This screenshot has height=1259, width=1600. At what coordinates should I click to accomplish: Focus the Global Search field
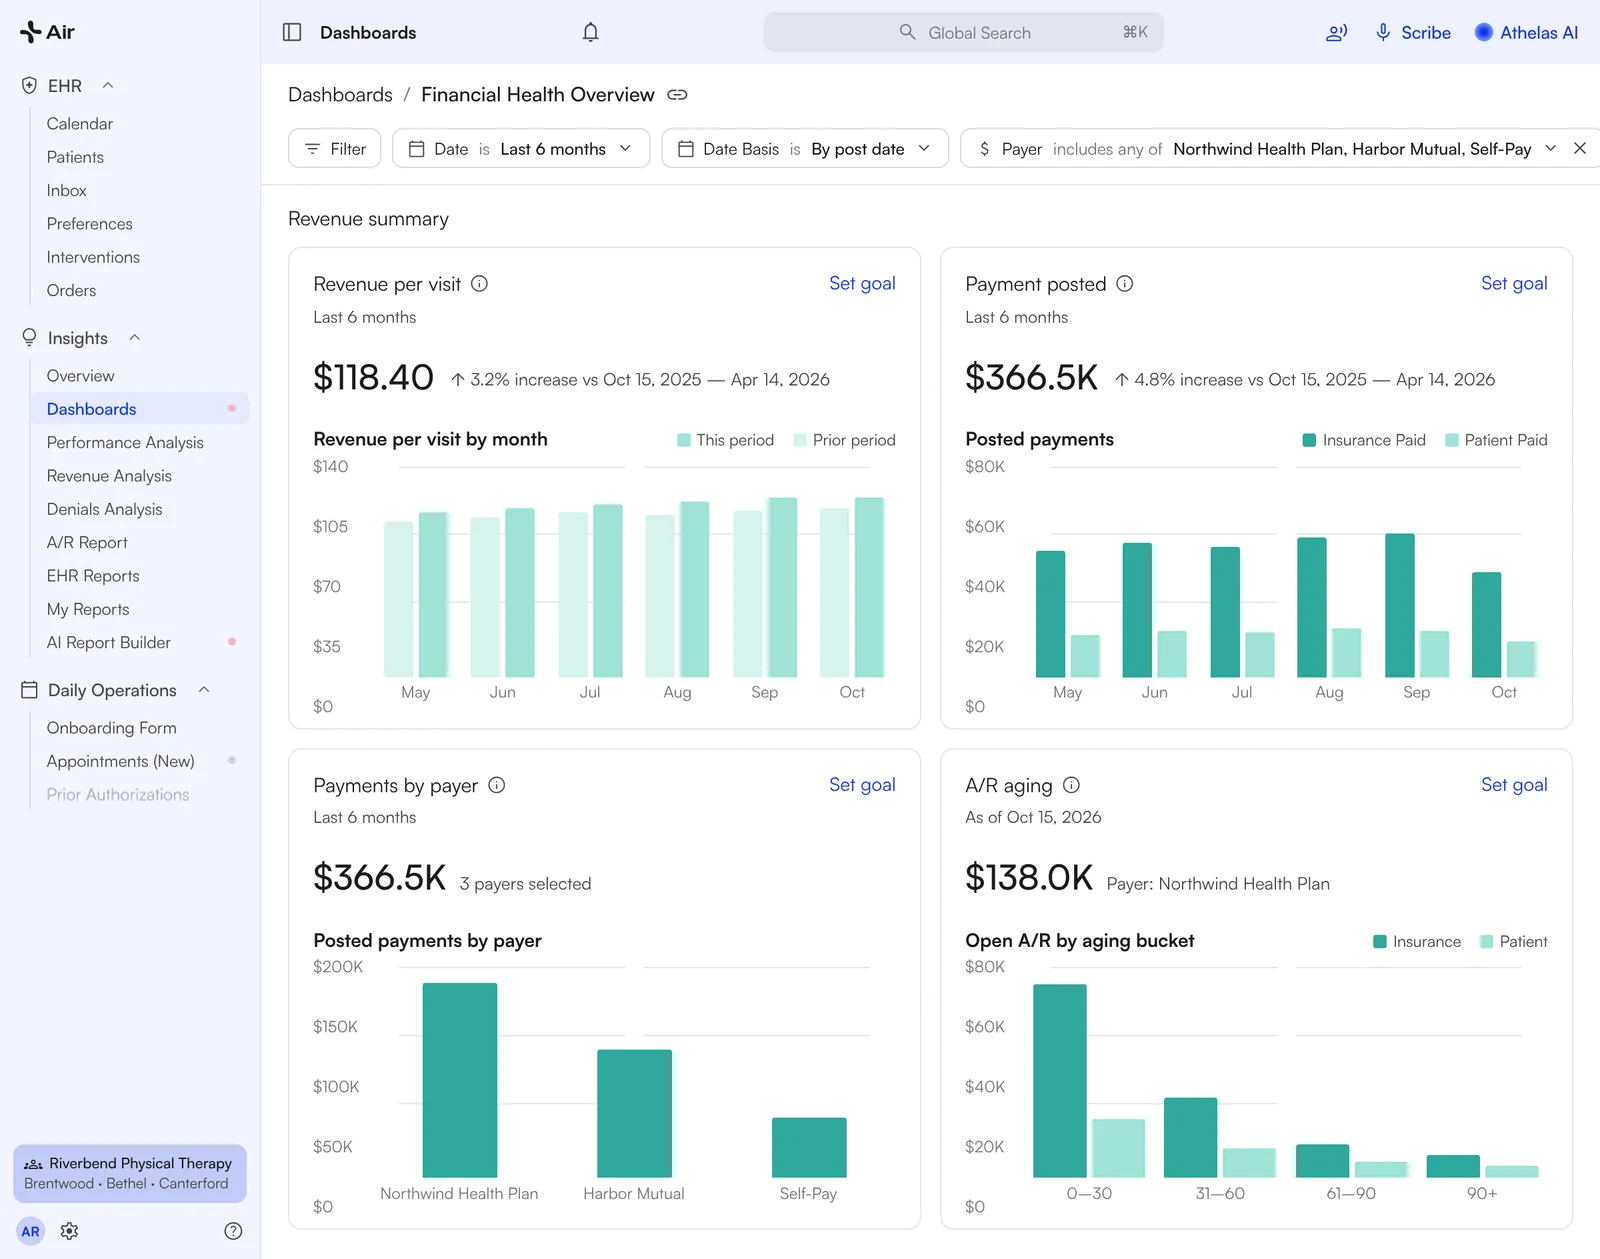[x=964, y=32]
